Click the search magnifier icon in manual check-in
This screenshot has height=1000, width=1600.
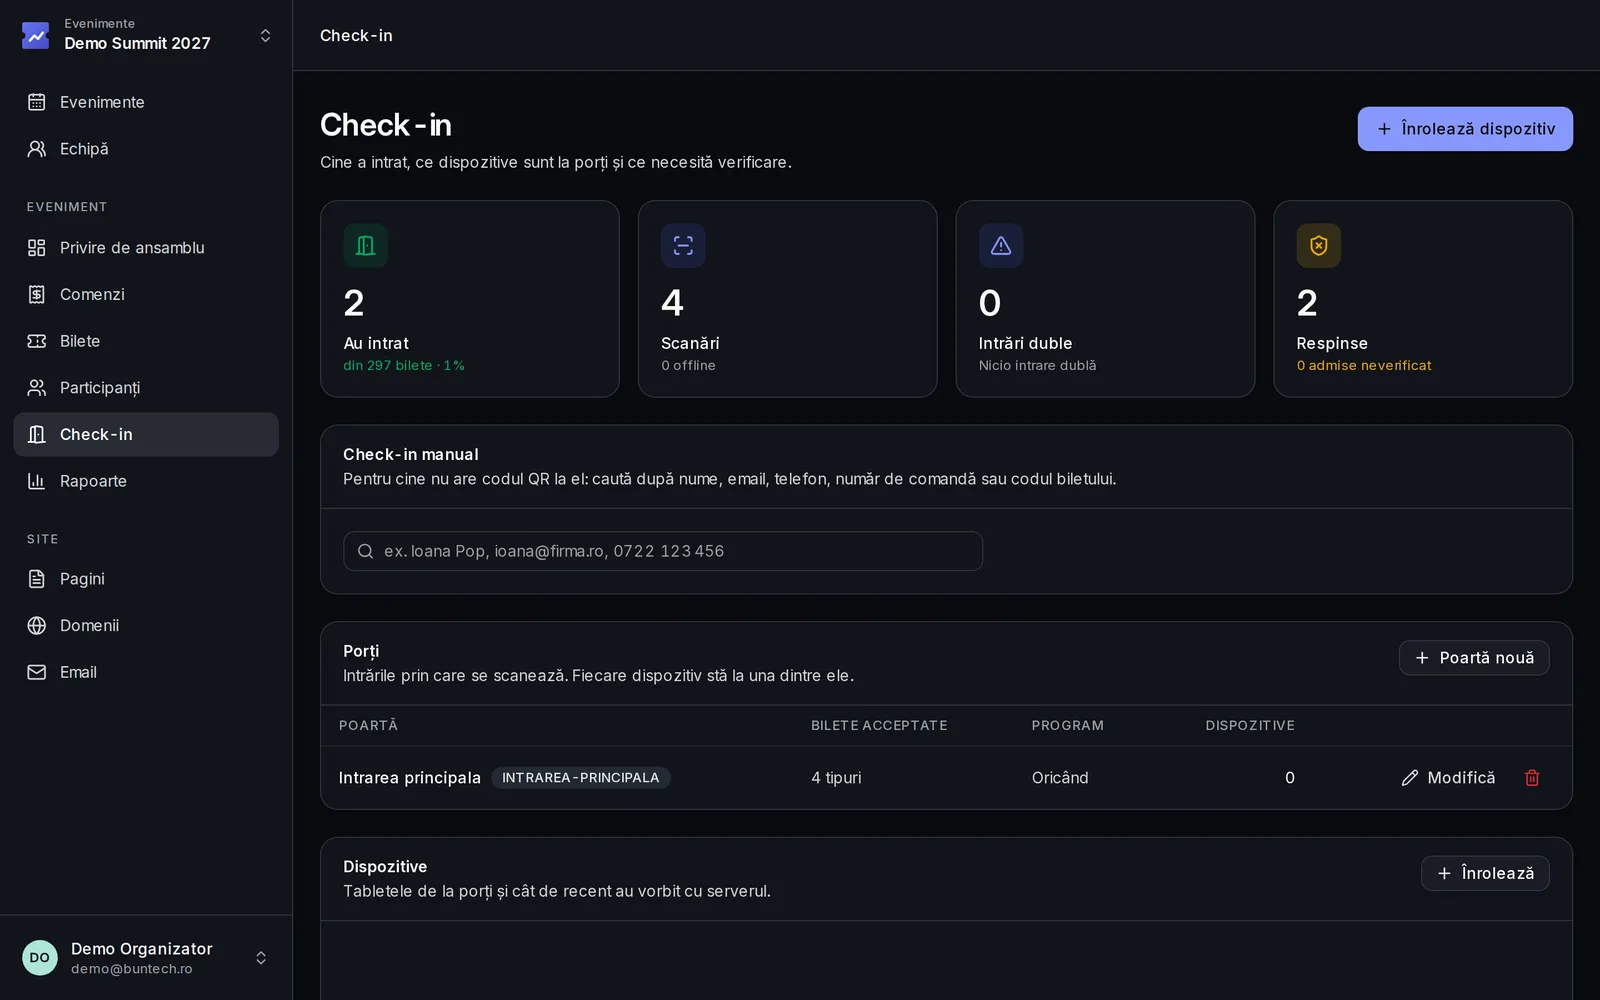pyautogui.click(x=366, y=551)
